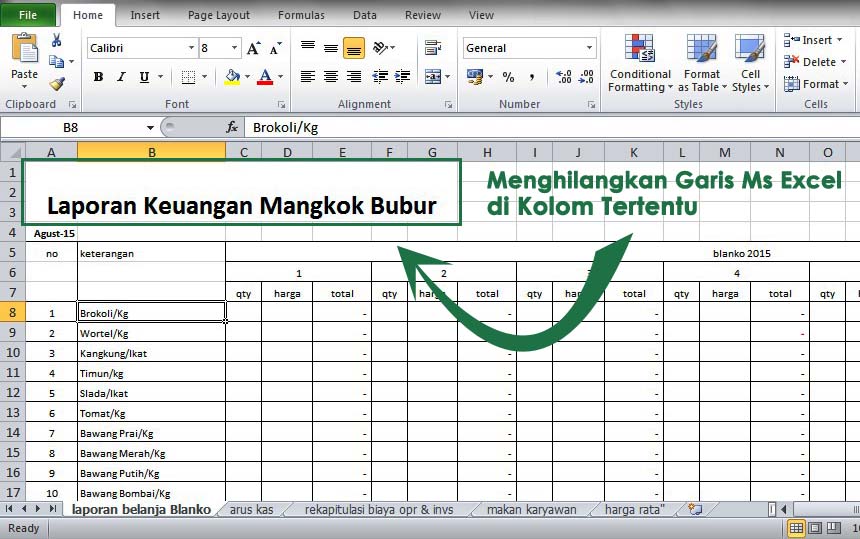Select the cell with Wortel/Kg
This screenshot has width=860, height=539.
click(x=151, y=333)
